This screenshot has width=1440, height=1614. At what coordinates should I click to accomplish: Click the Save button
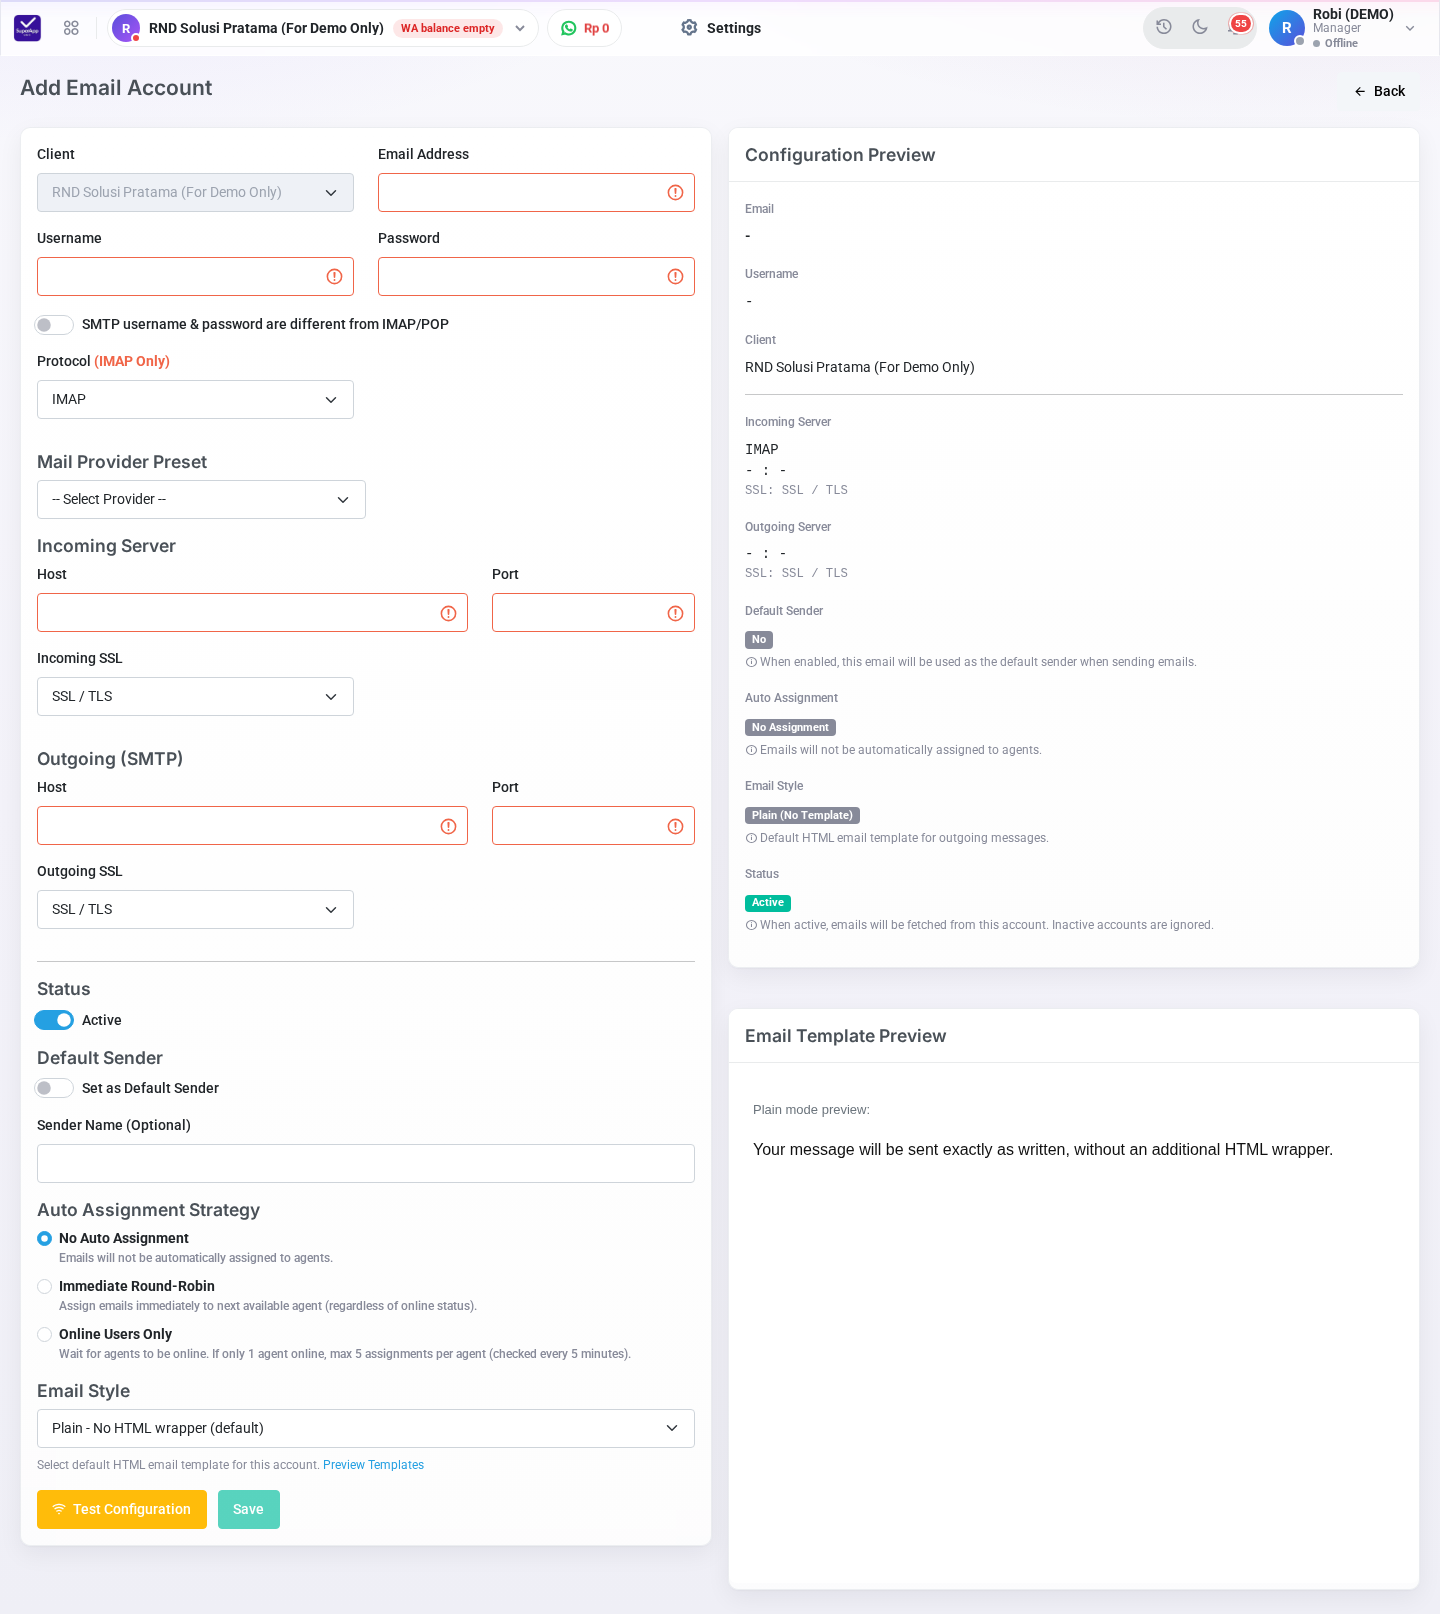tap(249, 1510)
